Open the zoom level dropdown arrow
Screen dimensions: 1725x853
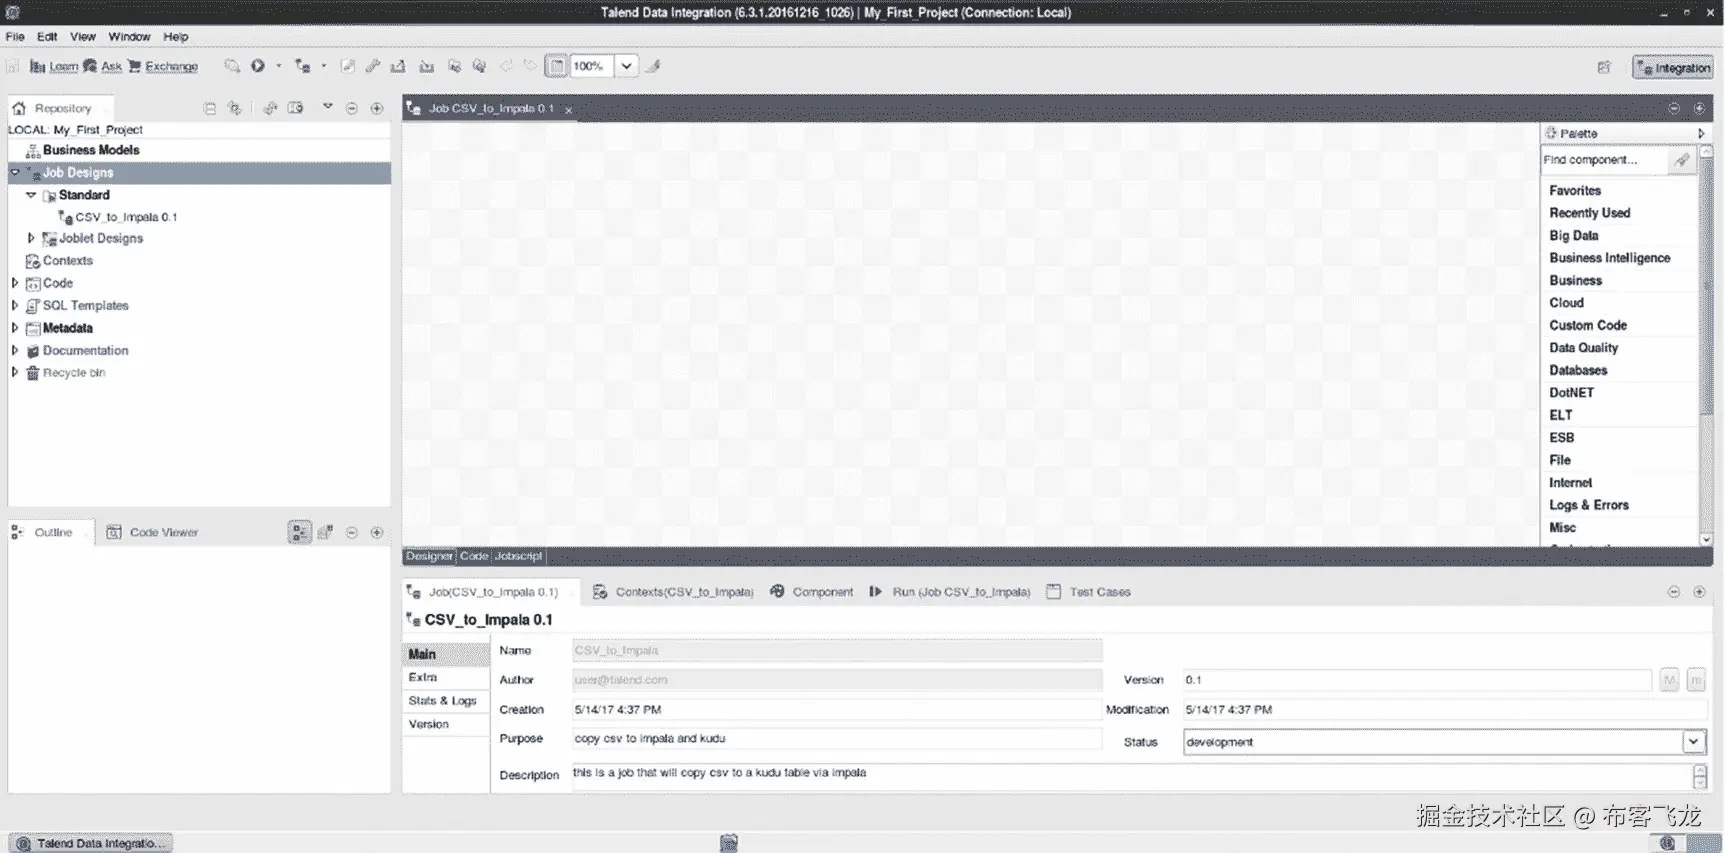(626, 66)
